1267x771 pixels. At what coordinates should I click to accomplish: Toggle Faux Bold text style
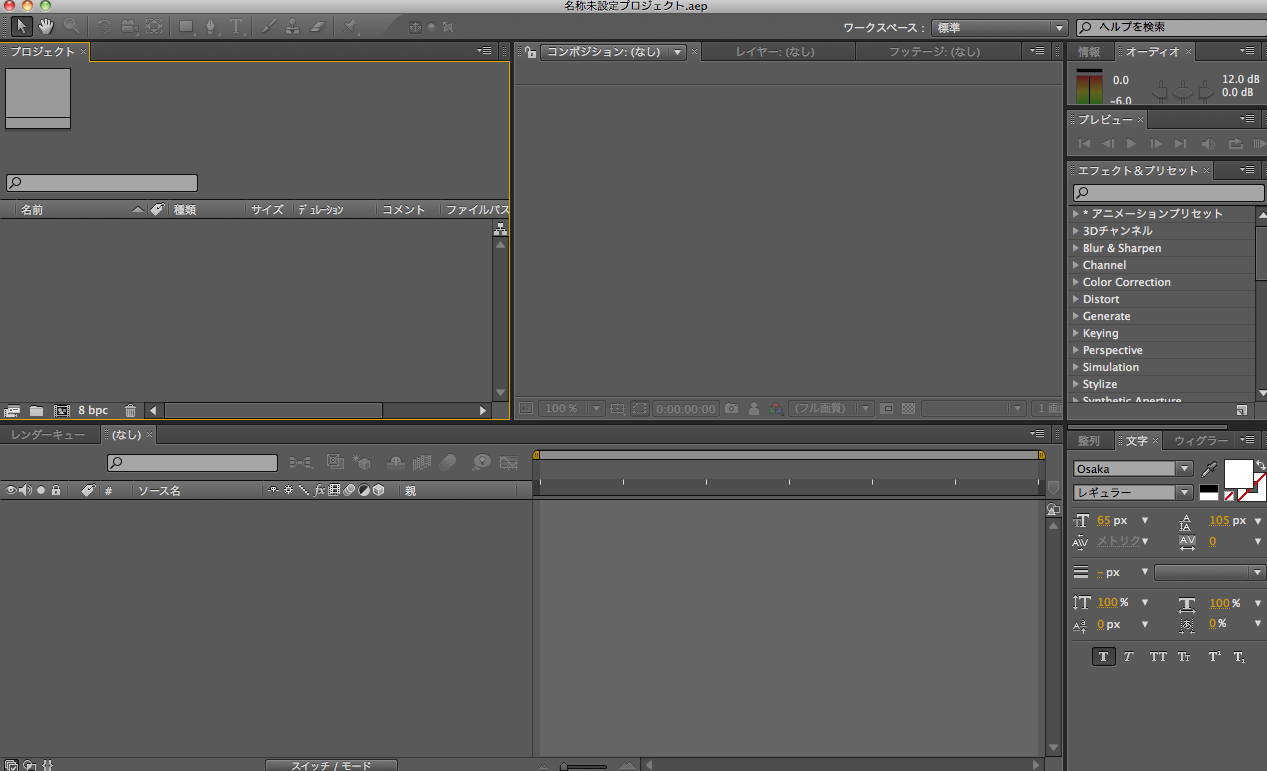tap(1104, 657)
